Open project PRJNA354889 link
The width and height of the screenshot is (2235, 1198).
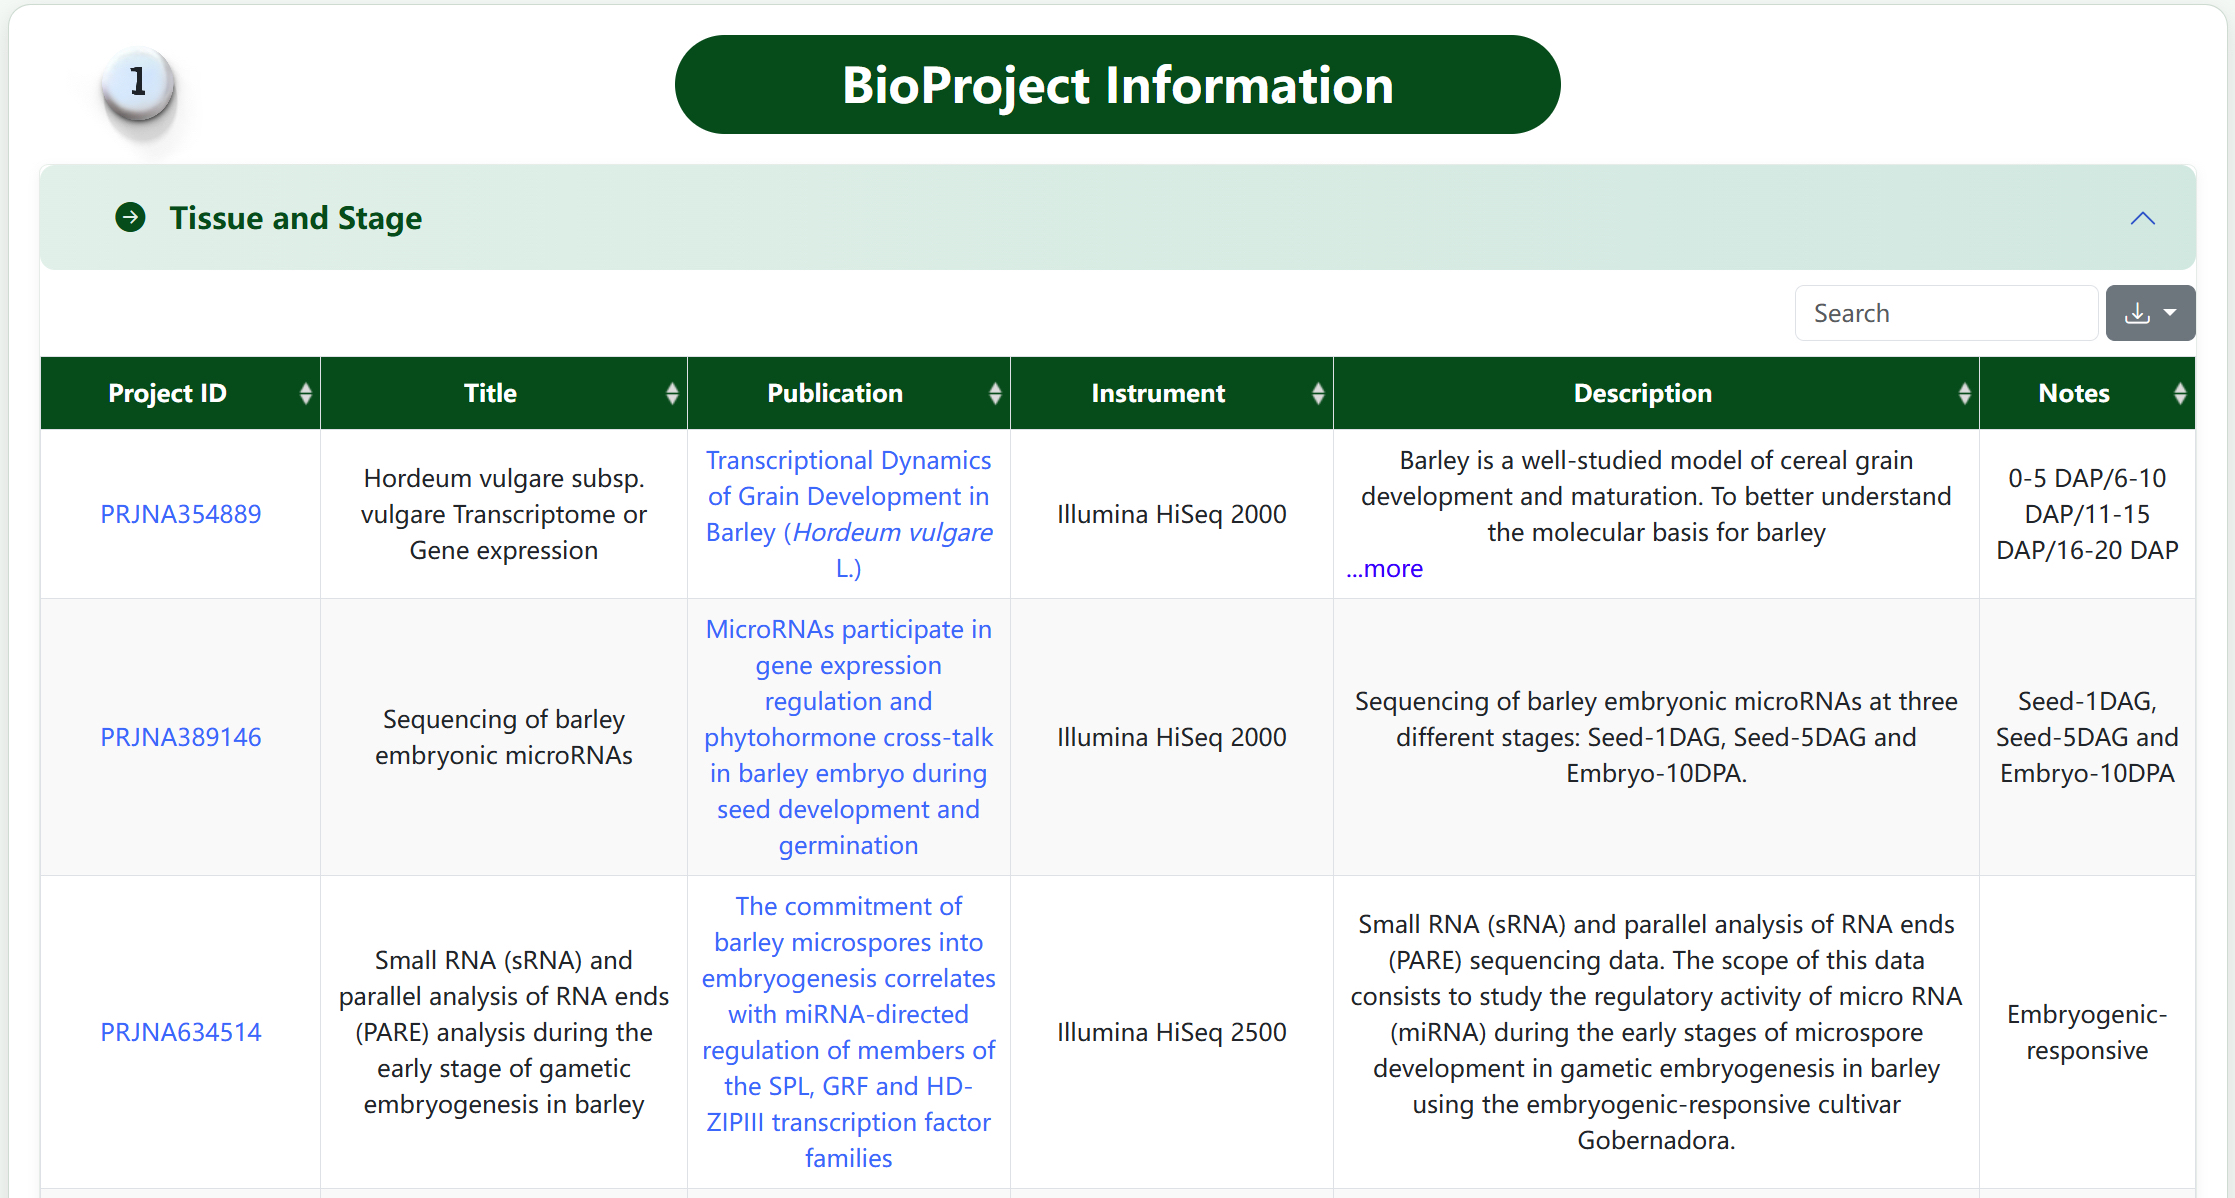(x=181, y=514)
